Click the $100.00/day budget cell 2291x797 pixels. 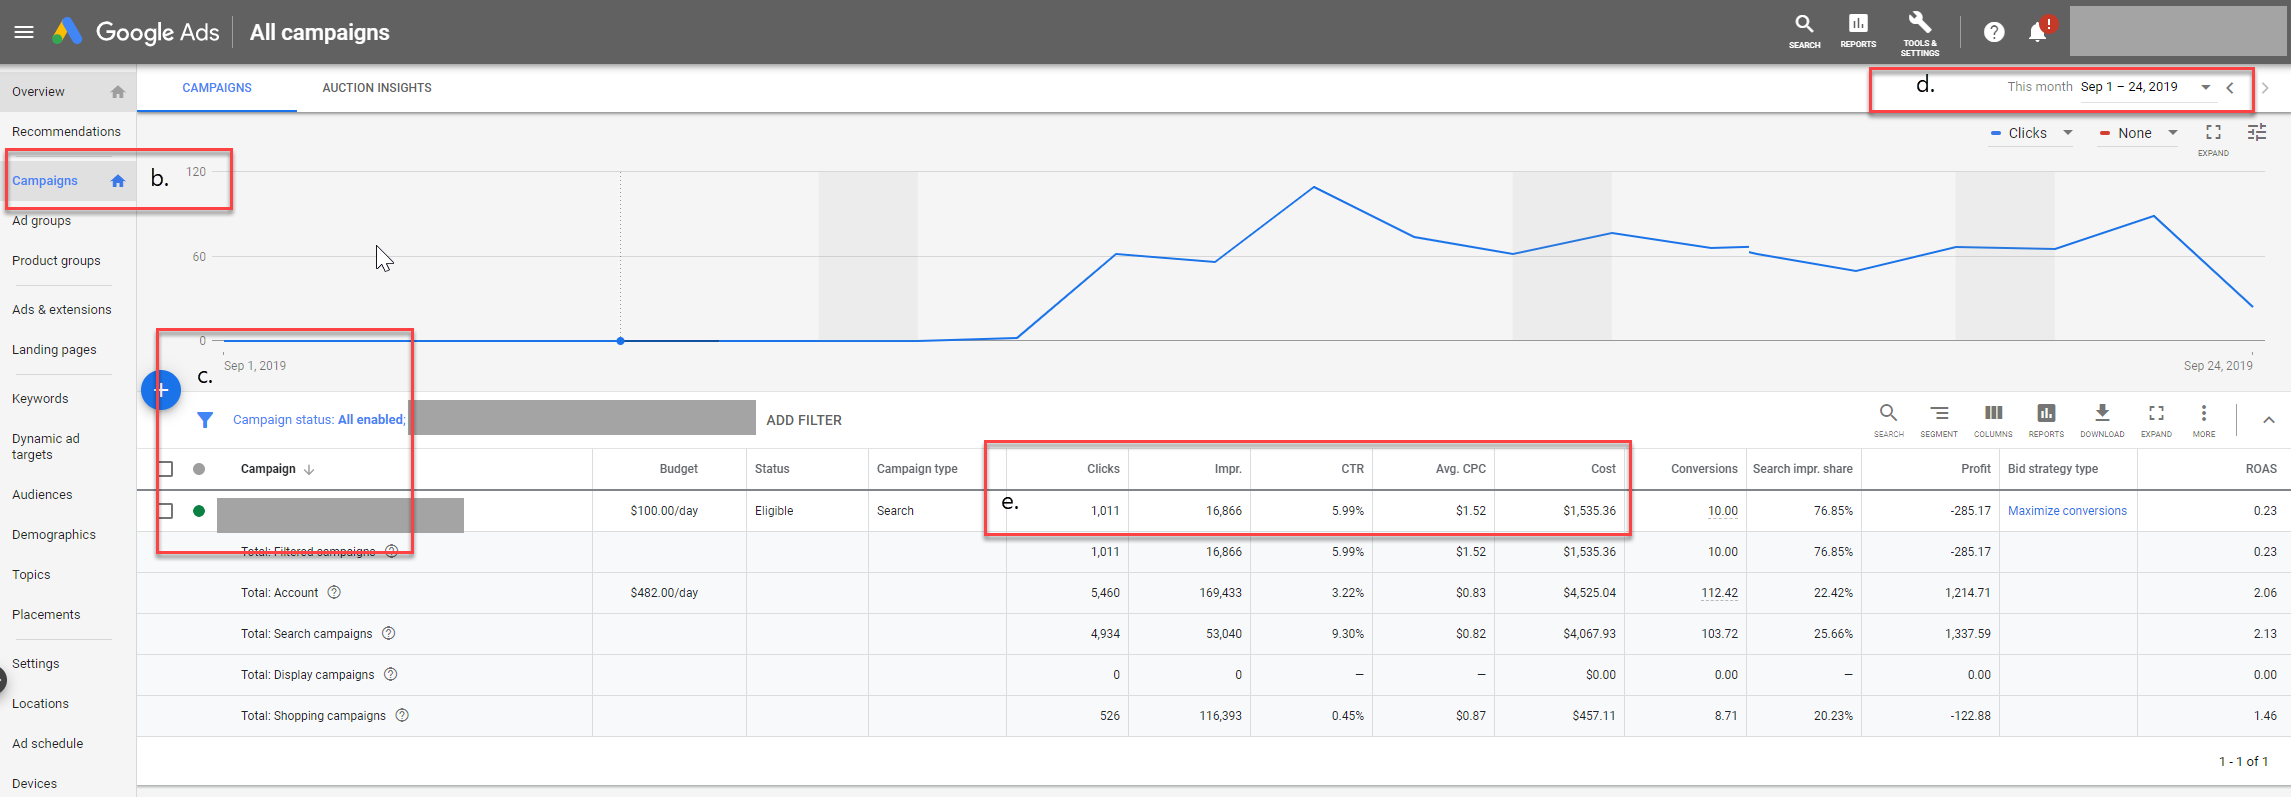[664, 511]
